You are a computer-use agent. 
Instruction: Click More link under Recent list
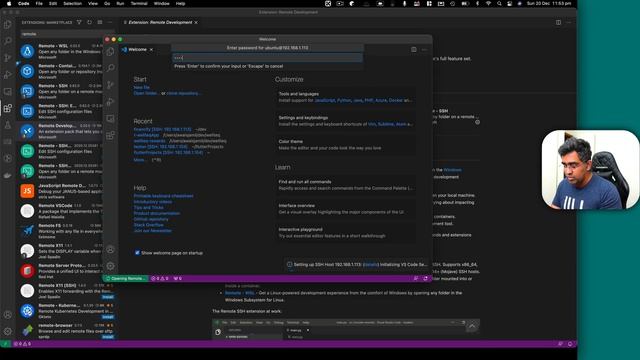click(140, 160)
